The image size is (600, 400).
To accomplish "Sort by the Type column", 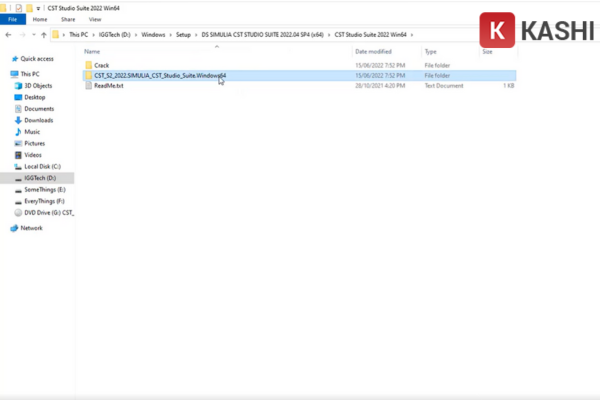I will pyautogui.click(x=430, y=51).
